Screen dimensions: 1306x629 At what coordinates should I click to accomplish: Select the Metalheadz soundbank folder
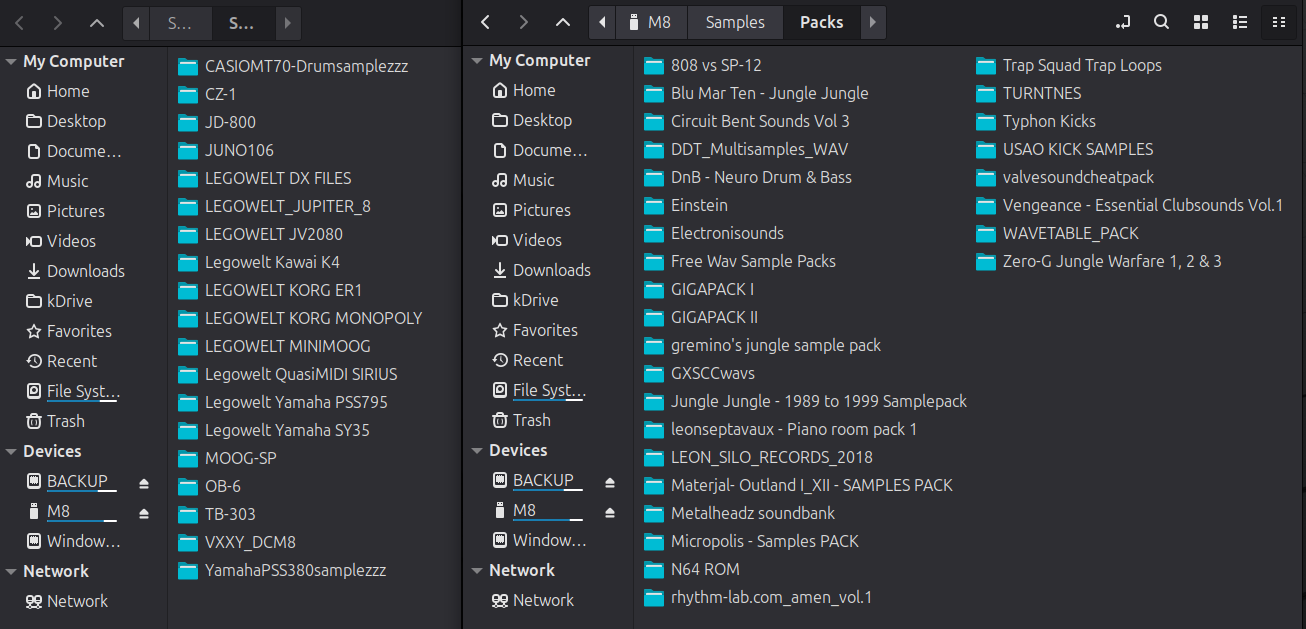pos(753,513)
